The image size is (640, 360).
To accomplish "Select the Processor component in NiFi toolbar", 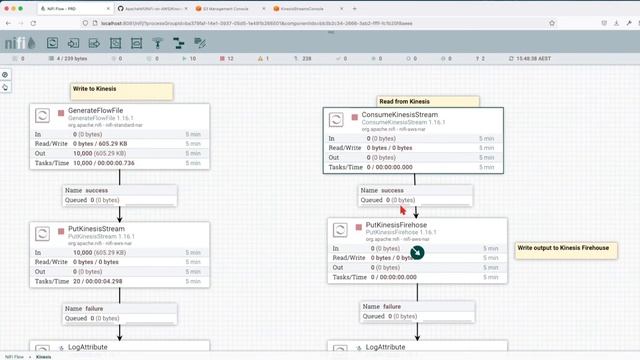I will click(x=52, y=43).
